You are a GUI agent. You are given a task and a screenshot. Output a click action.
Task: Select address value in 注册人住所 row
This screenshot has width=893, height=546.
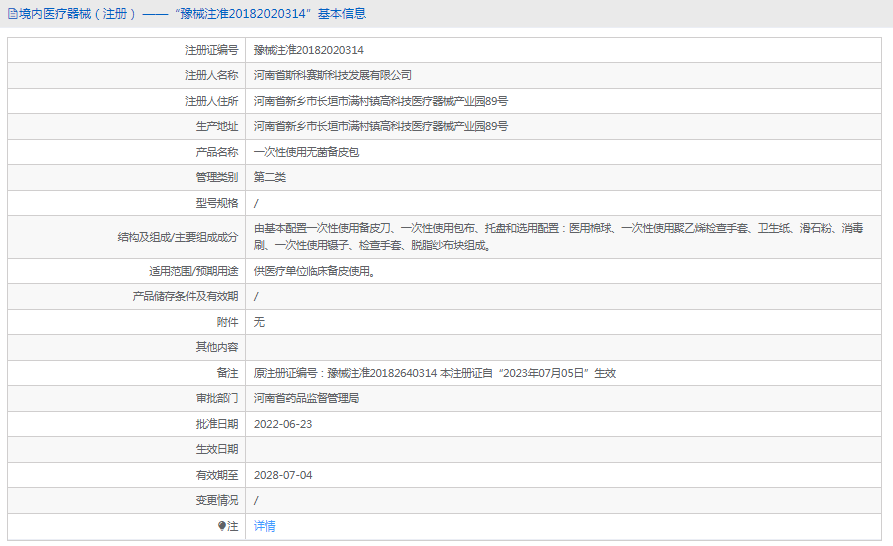coord(380,101)
